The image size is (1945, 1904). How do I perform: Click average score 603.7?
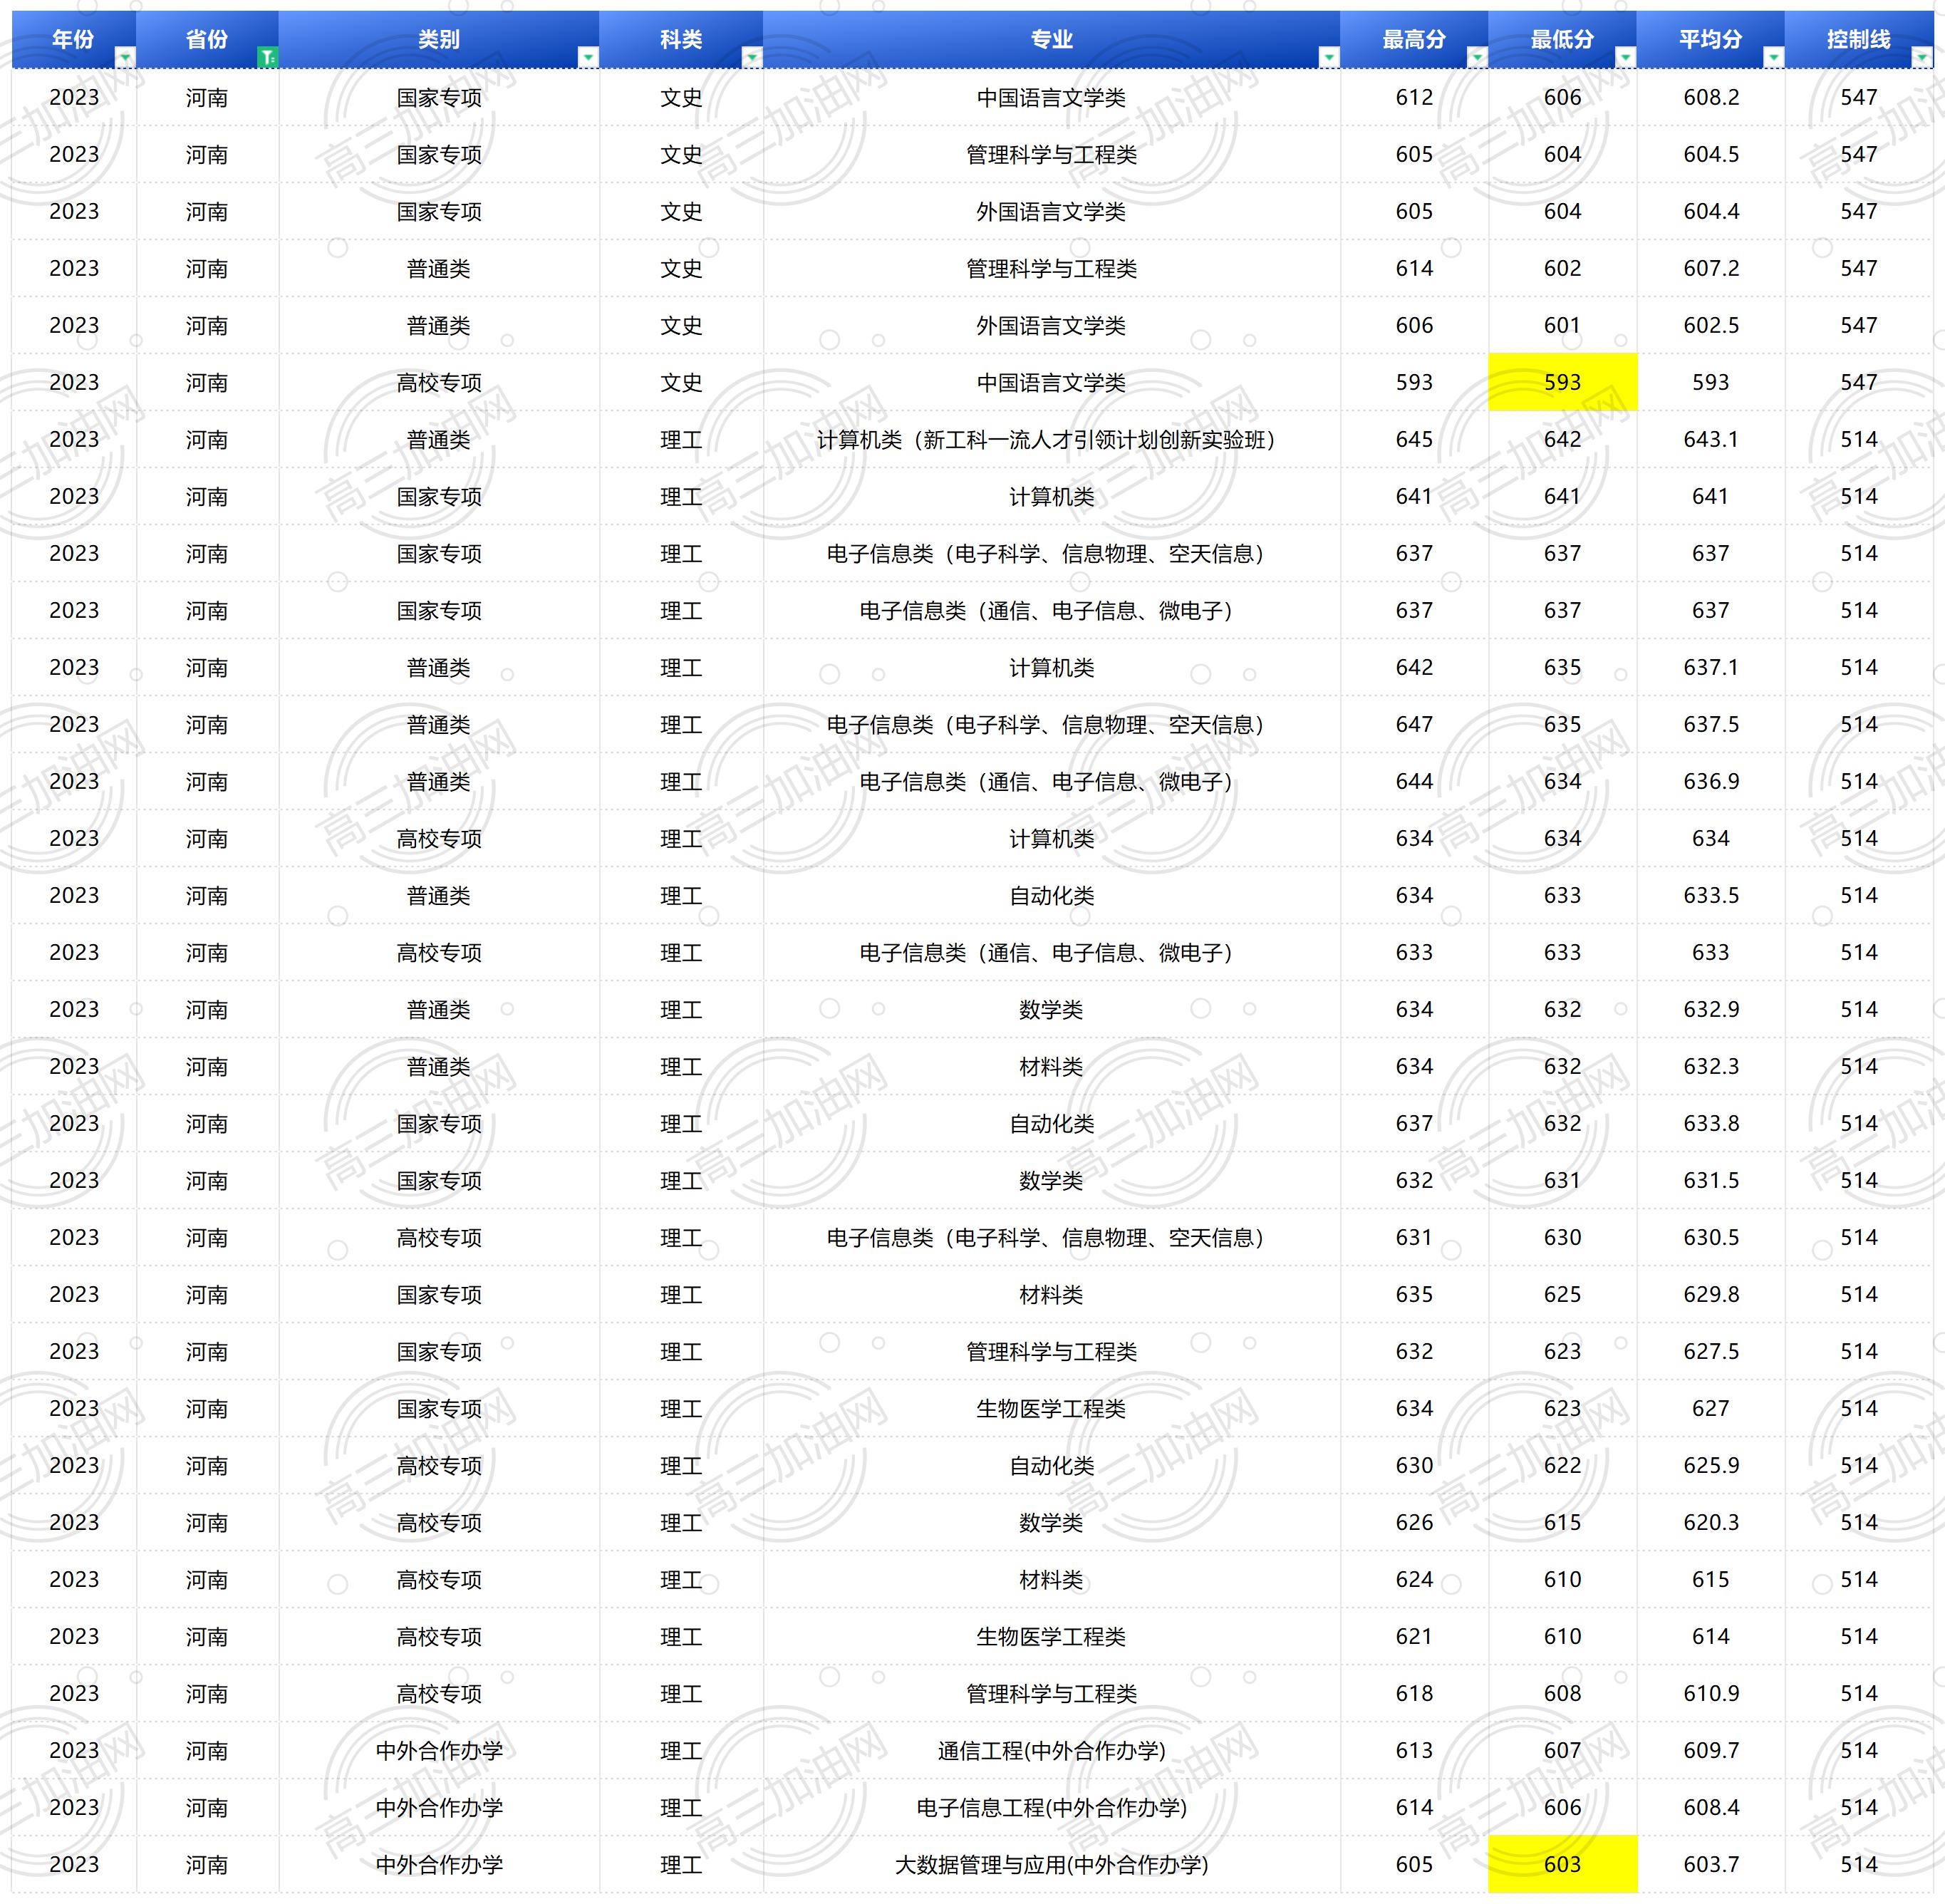coord(1710,1864)
